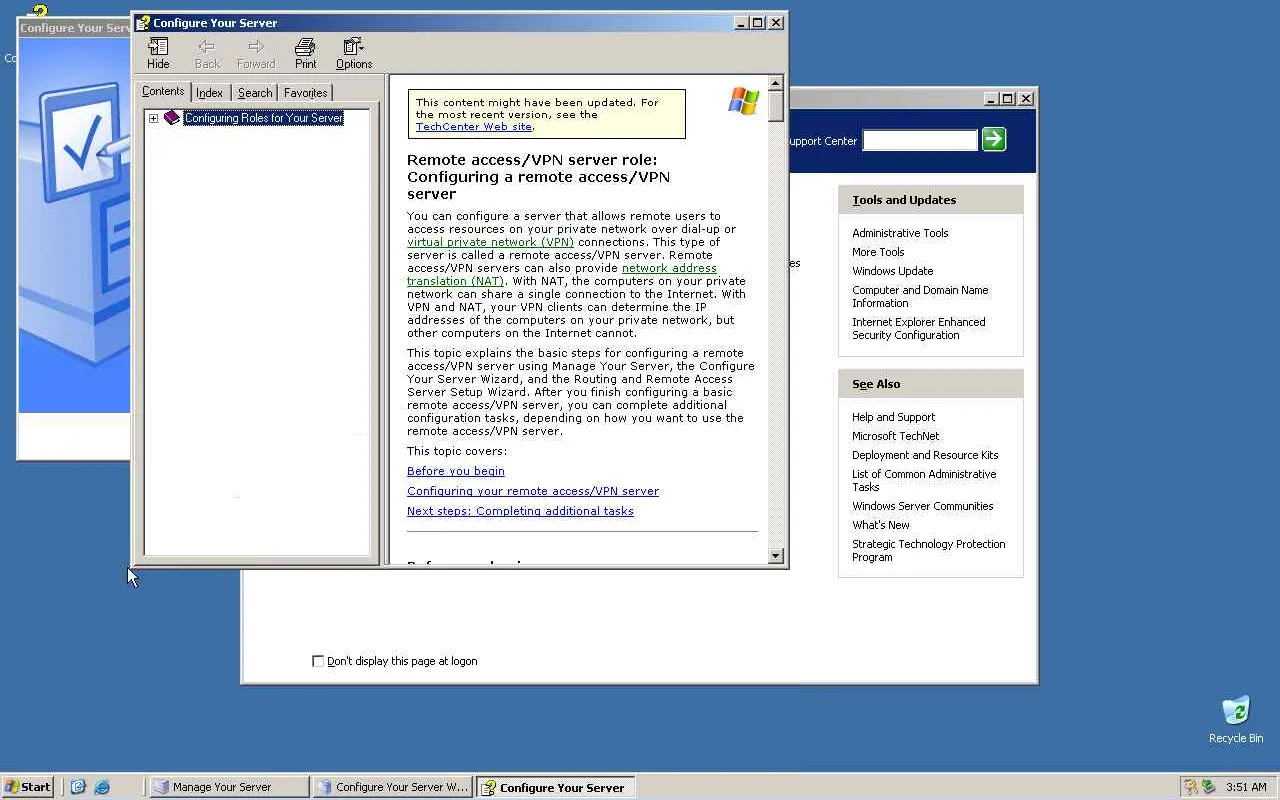This screenshot has height=800, width=1280.
Task: Follow the virtual private network (VPN) link
Action: click(490, 242)
